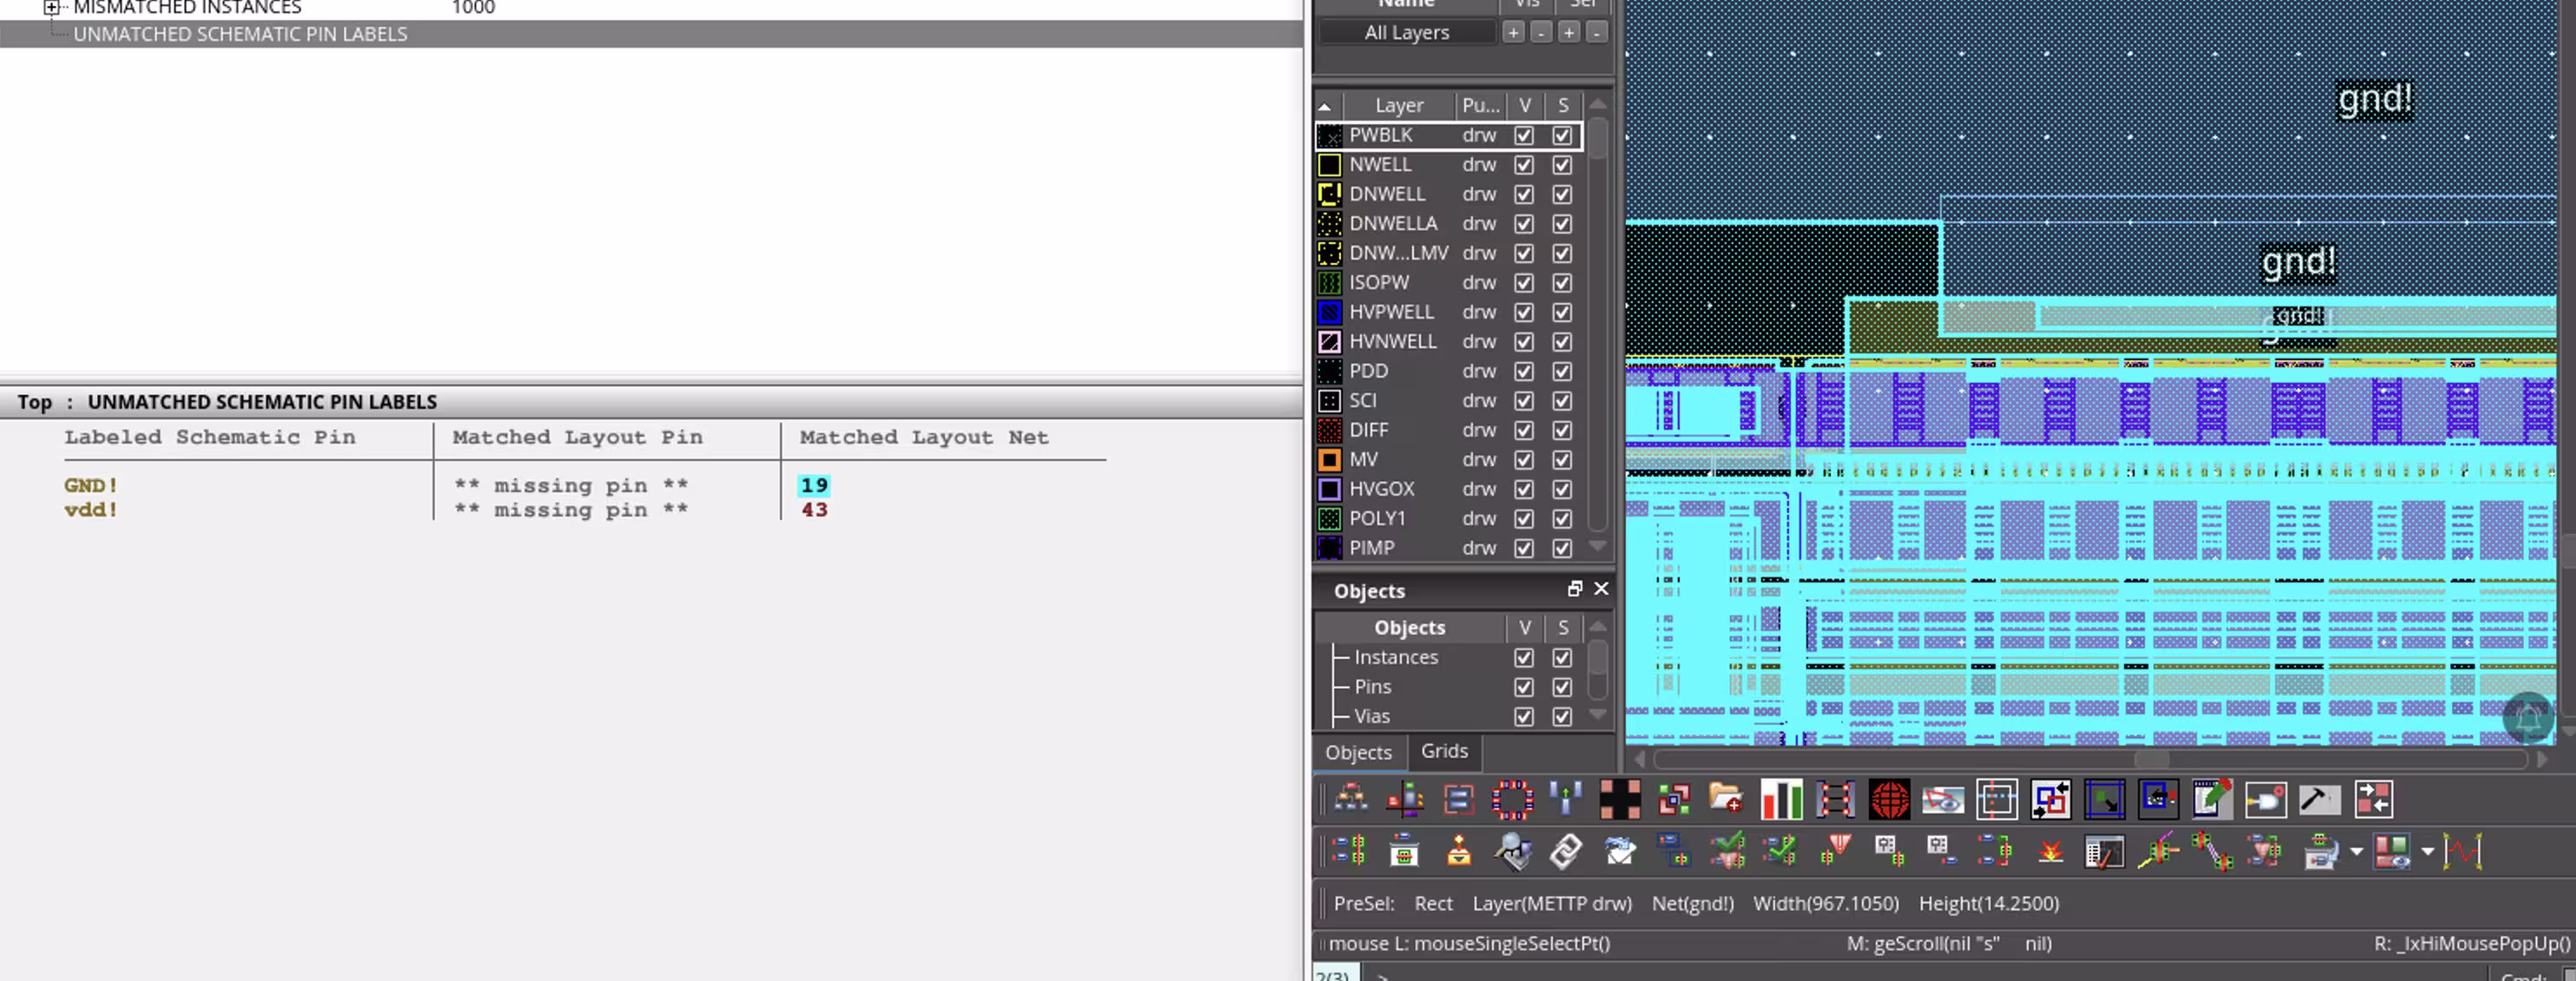The width and height of the screenshot is (2576, 981).
Task: Click the magnifier search toolbar icon
Action: click(x=1512, y=852)
